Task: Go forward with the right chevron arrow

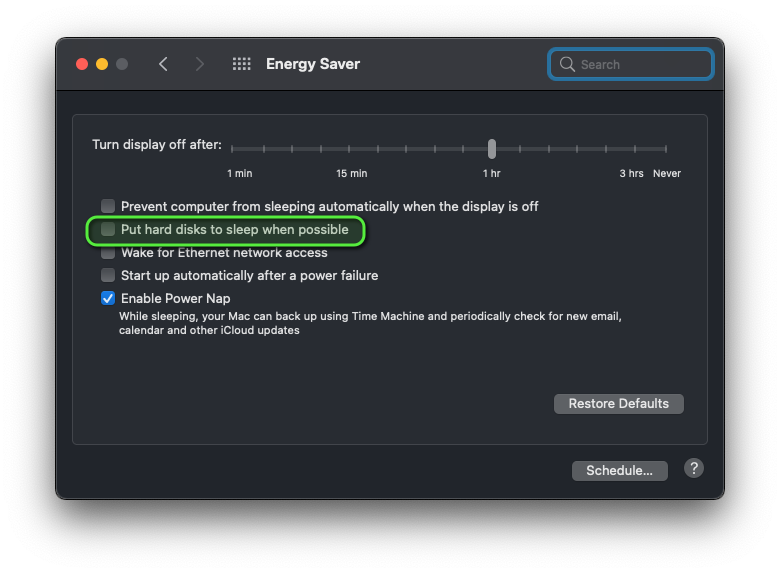Action: [199, 64]
